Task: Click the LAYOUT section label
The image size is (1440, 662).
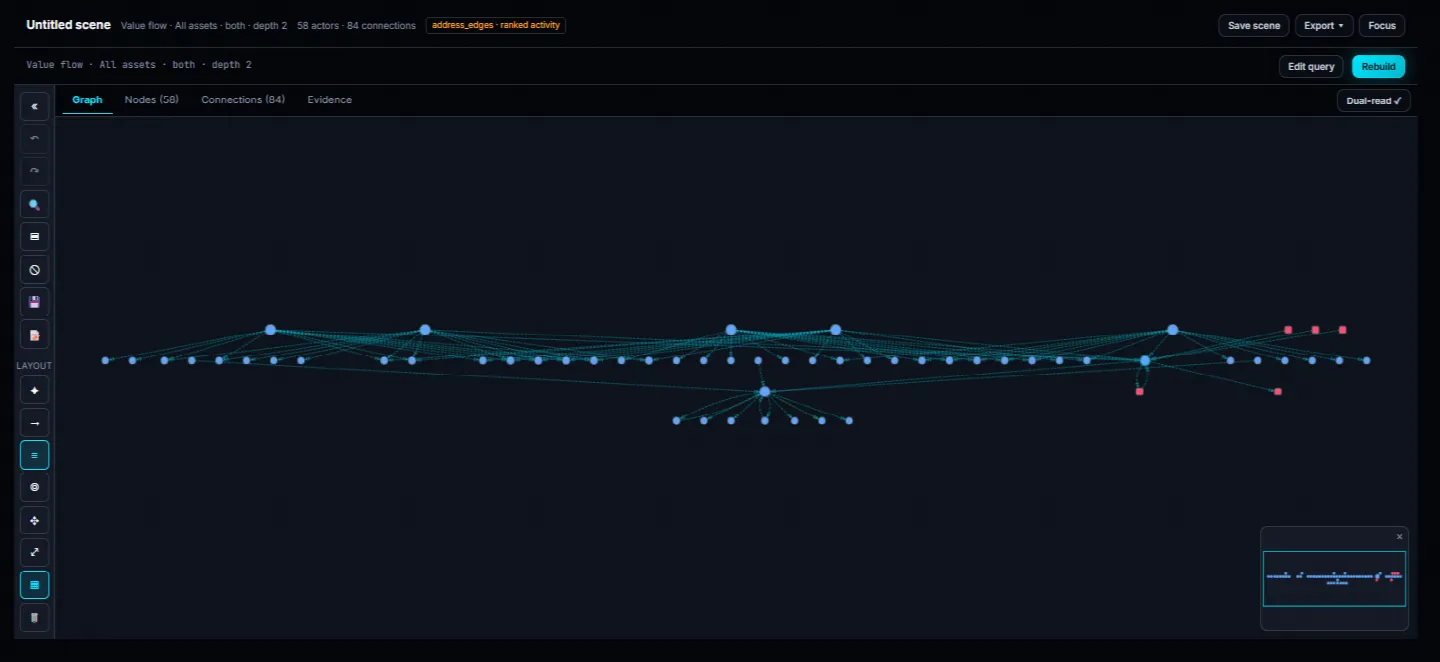Action: (34, 366)
